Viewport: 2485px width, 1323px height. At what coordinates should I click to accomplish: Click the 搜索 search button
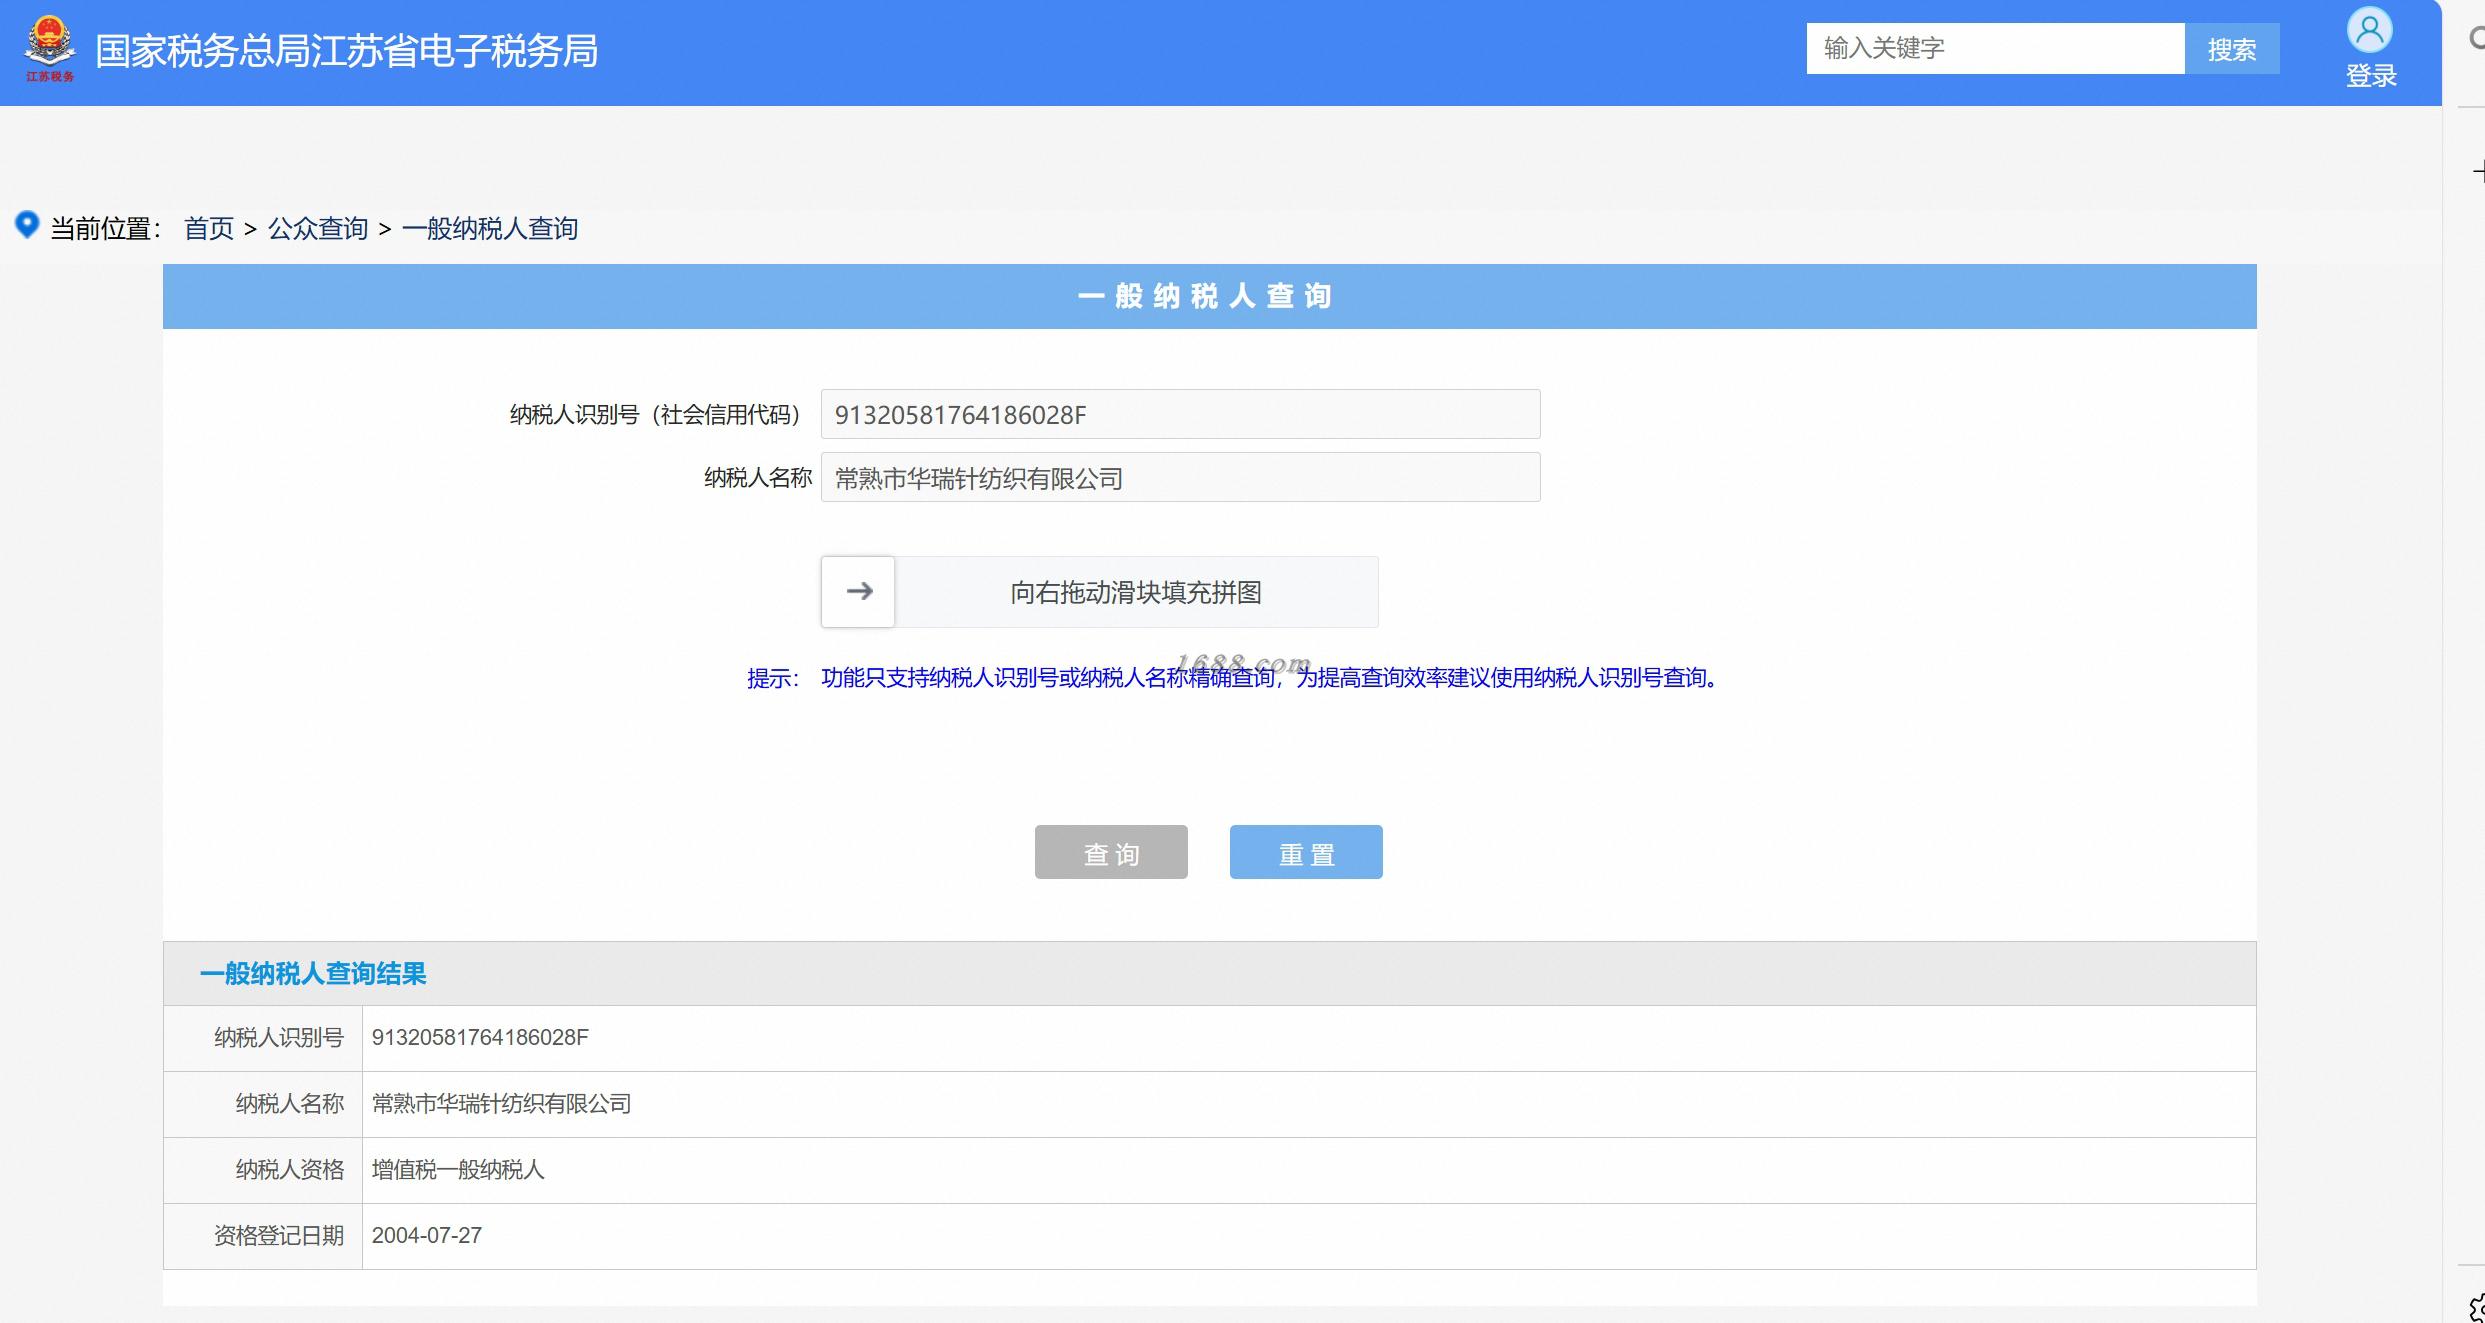point(2231,48)
